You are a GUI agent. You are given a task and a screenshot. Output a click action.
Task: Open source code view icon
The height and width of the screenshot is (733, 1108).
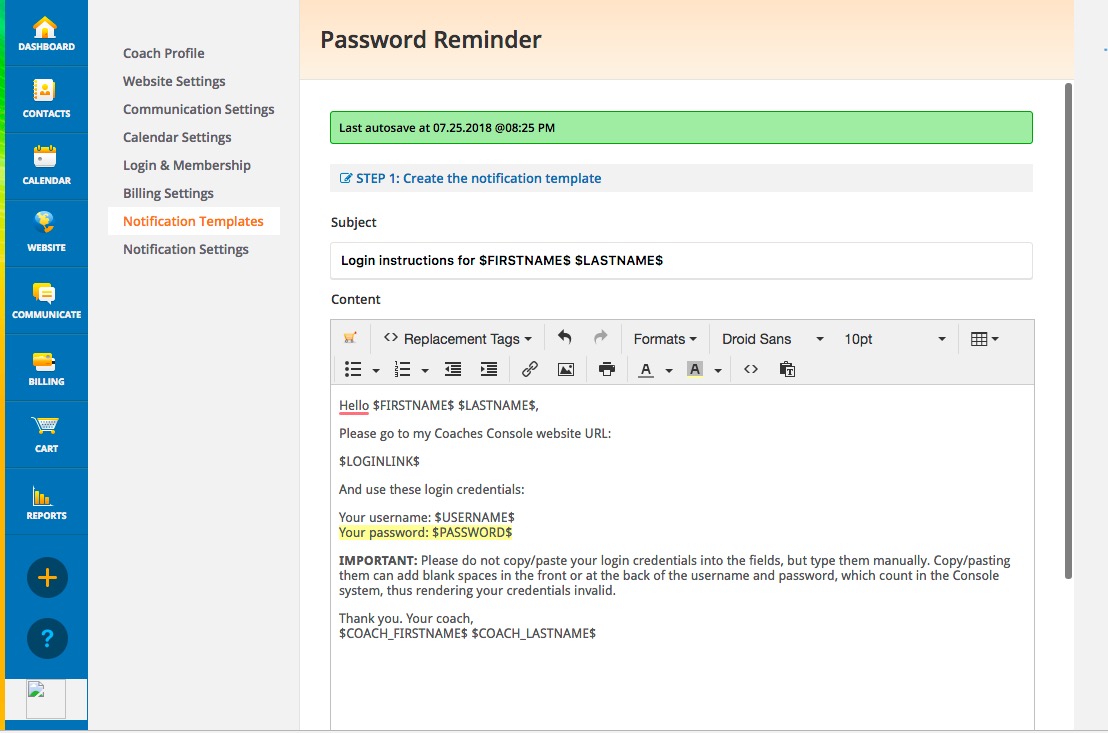click(x=751, y=369)
